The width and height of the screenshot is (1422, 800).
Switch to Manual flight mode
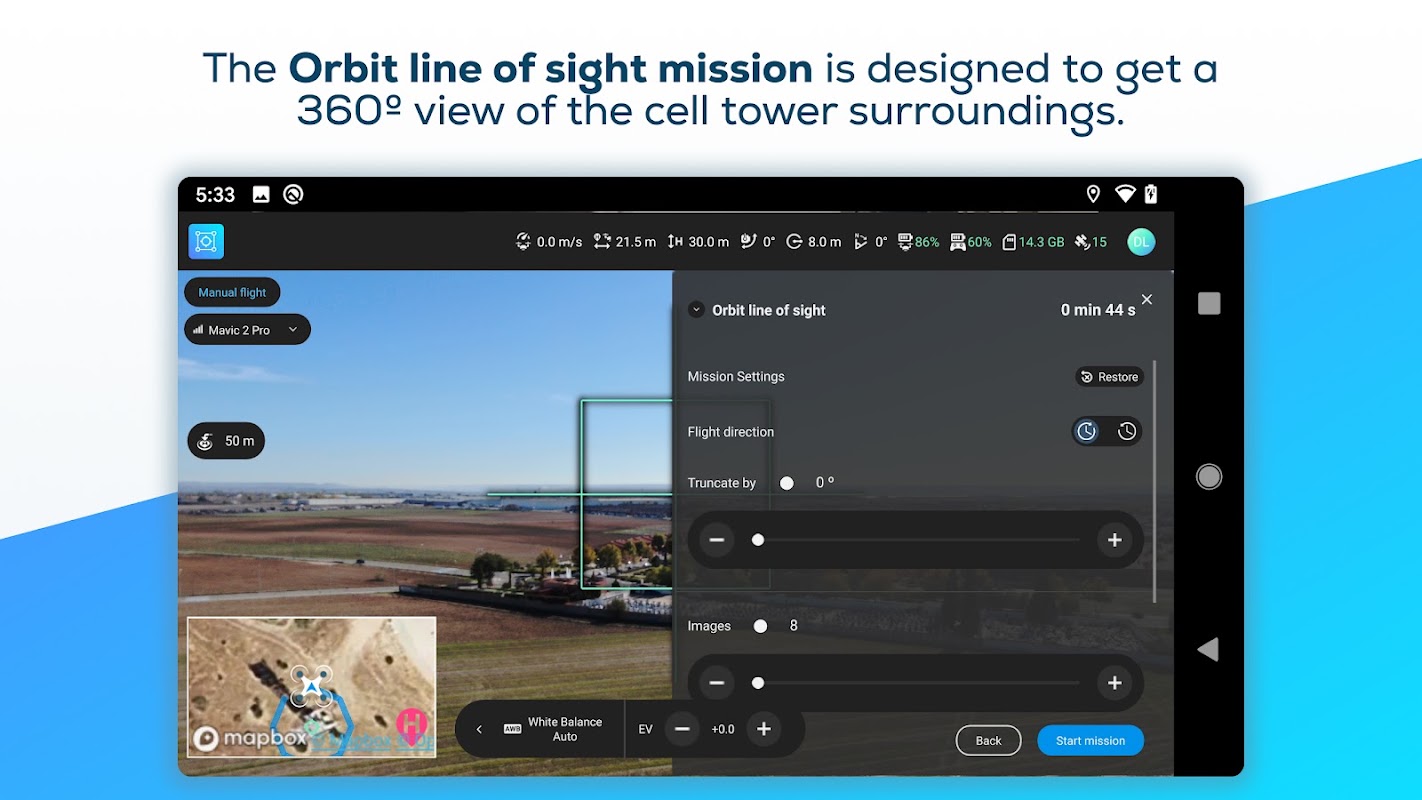[x=232, y=292]
